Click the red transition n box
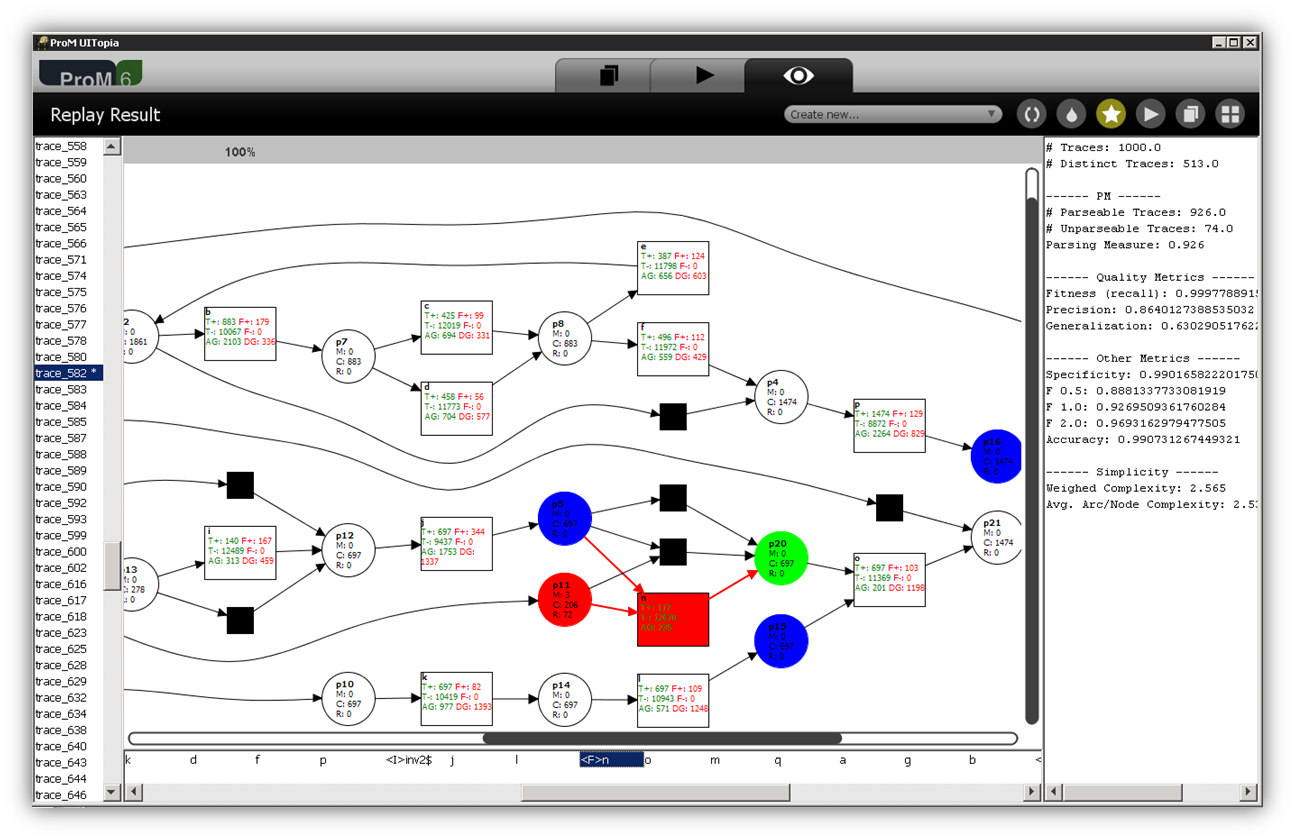1295x840 pixels. tap(673, 619)
